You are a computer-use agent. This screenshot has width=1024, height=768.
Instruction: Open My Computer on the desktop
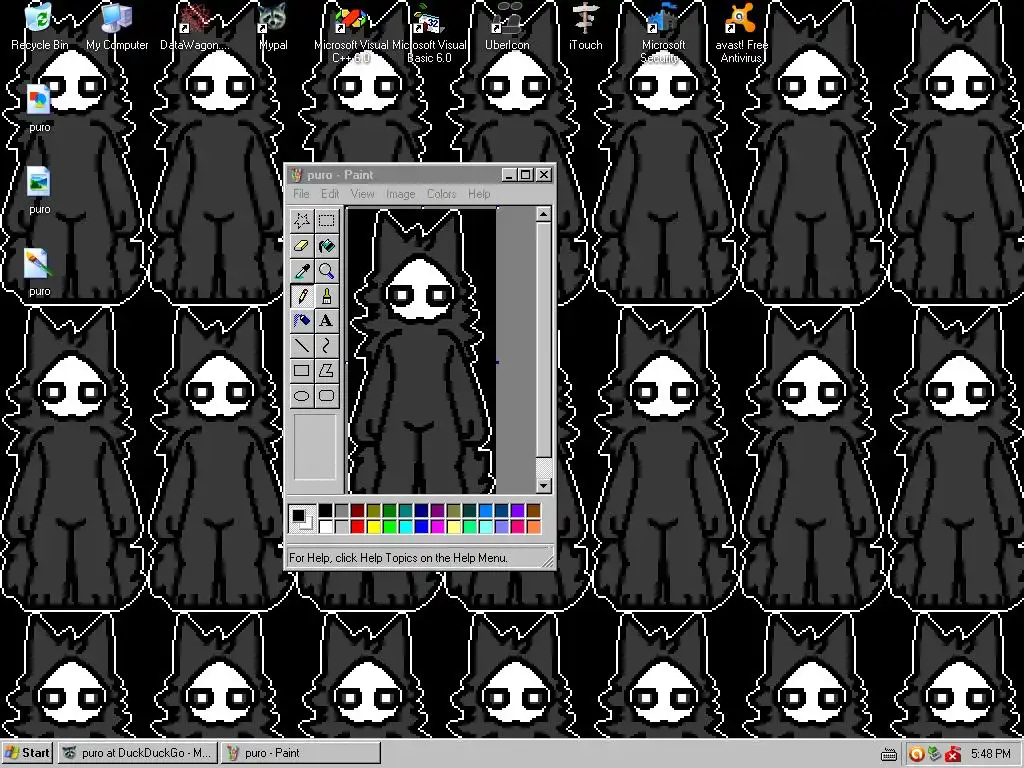pyautogui.click(x=117, y=27)
